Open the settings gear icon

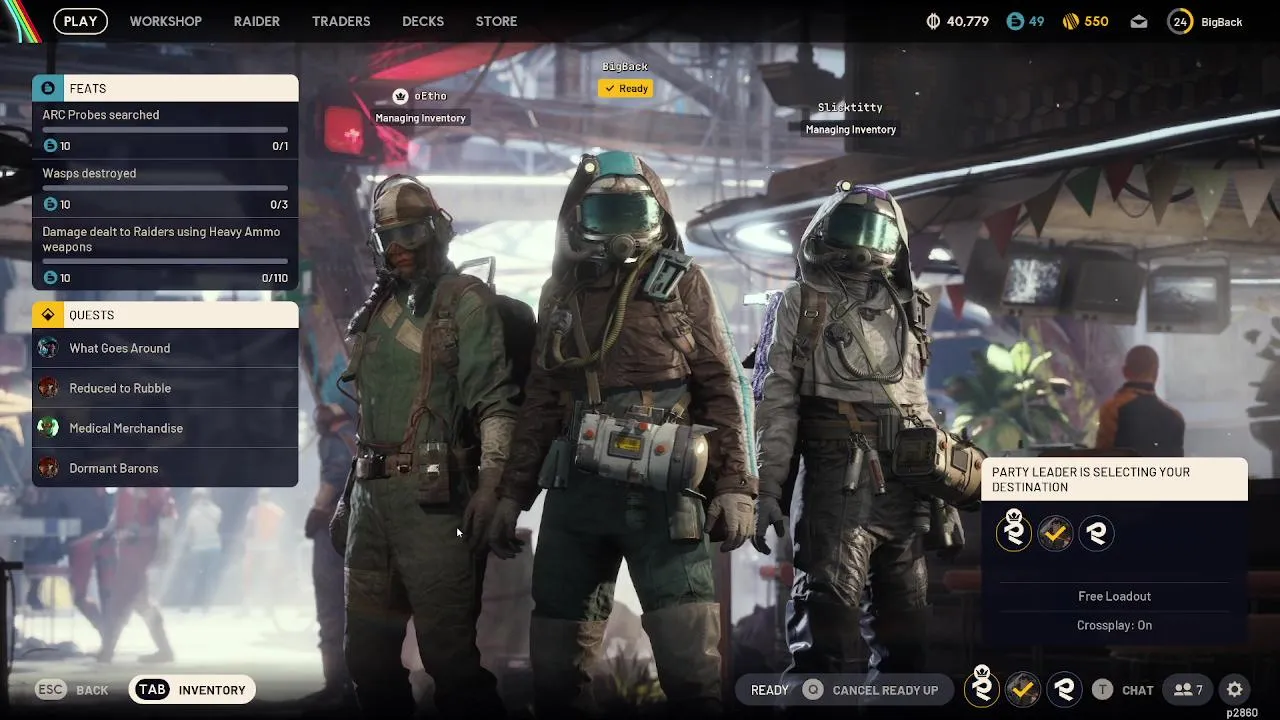coord(1235,690)
